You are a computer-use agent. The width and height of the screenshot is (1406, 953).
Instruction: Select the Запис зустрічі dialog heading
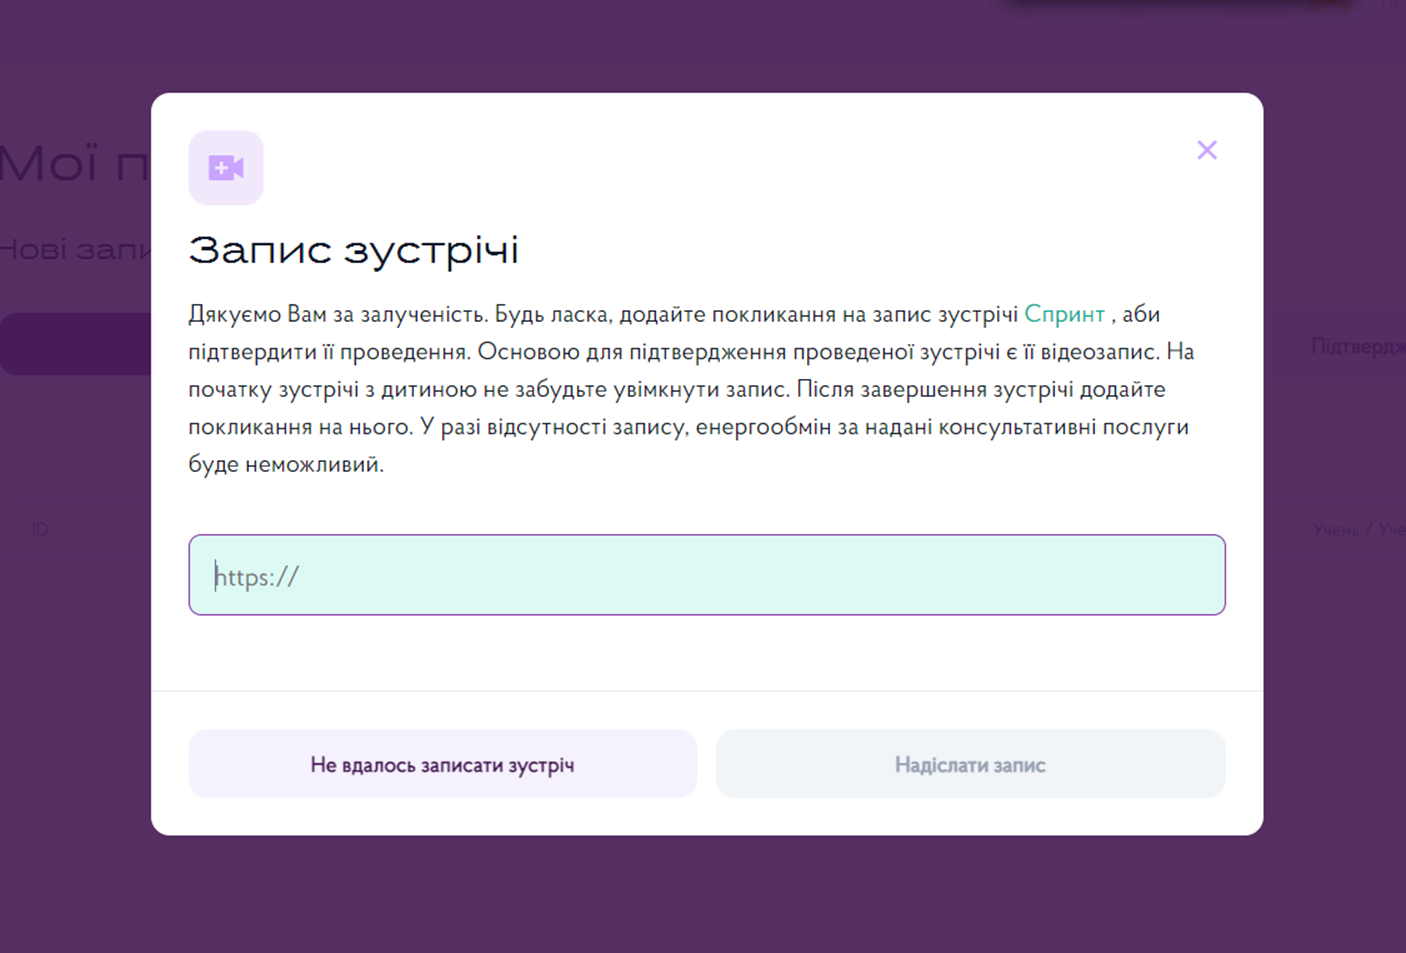coord(354,250)
